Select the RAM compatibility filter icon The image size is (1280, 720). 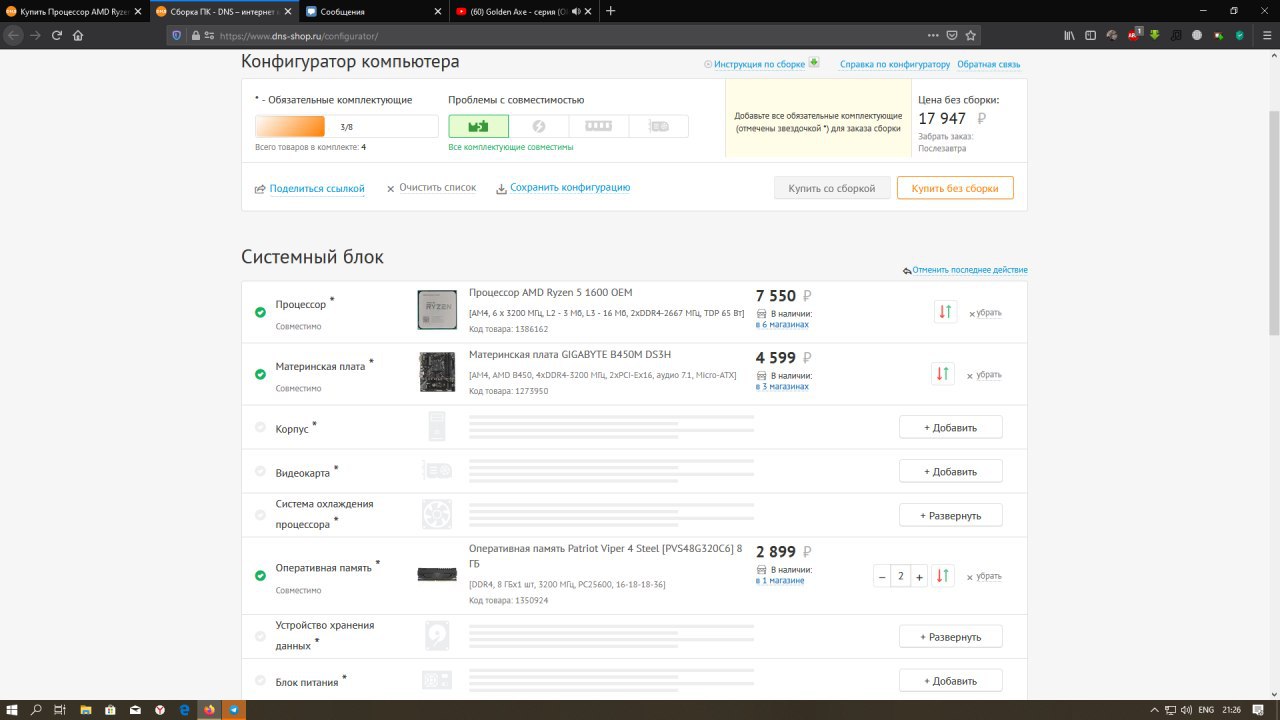(x=598, y=126)
